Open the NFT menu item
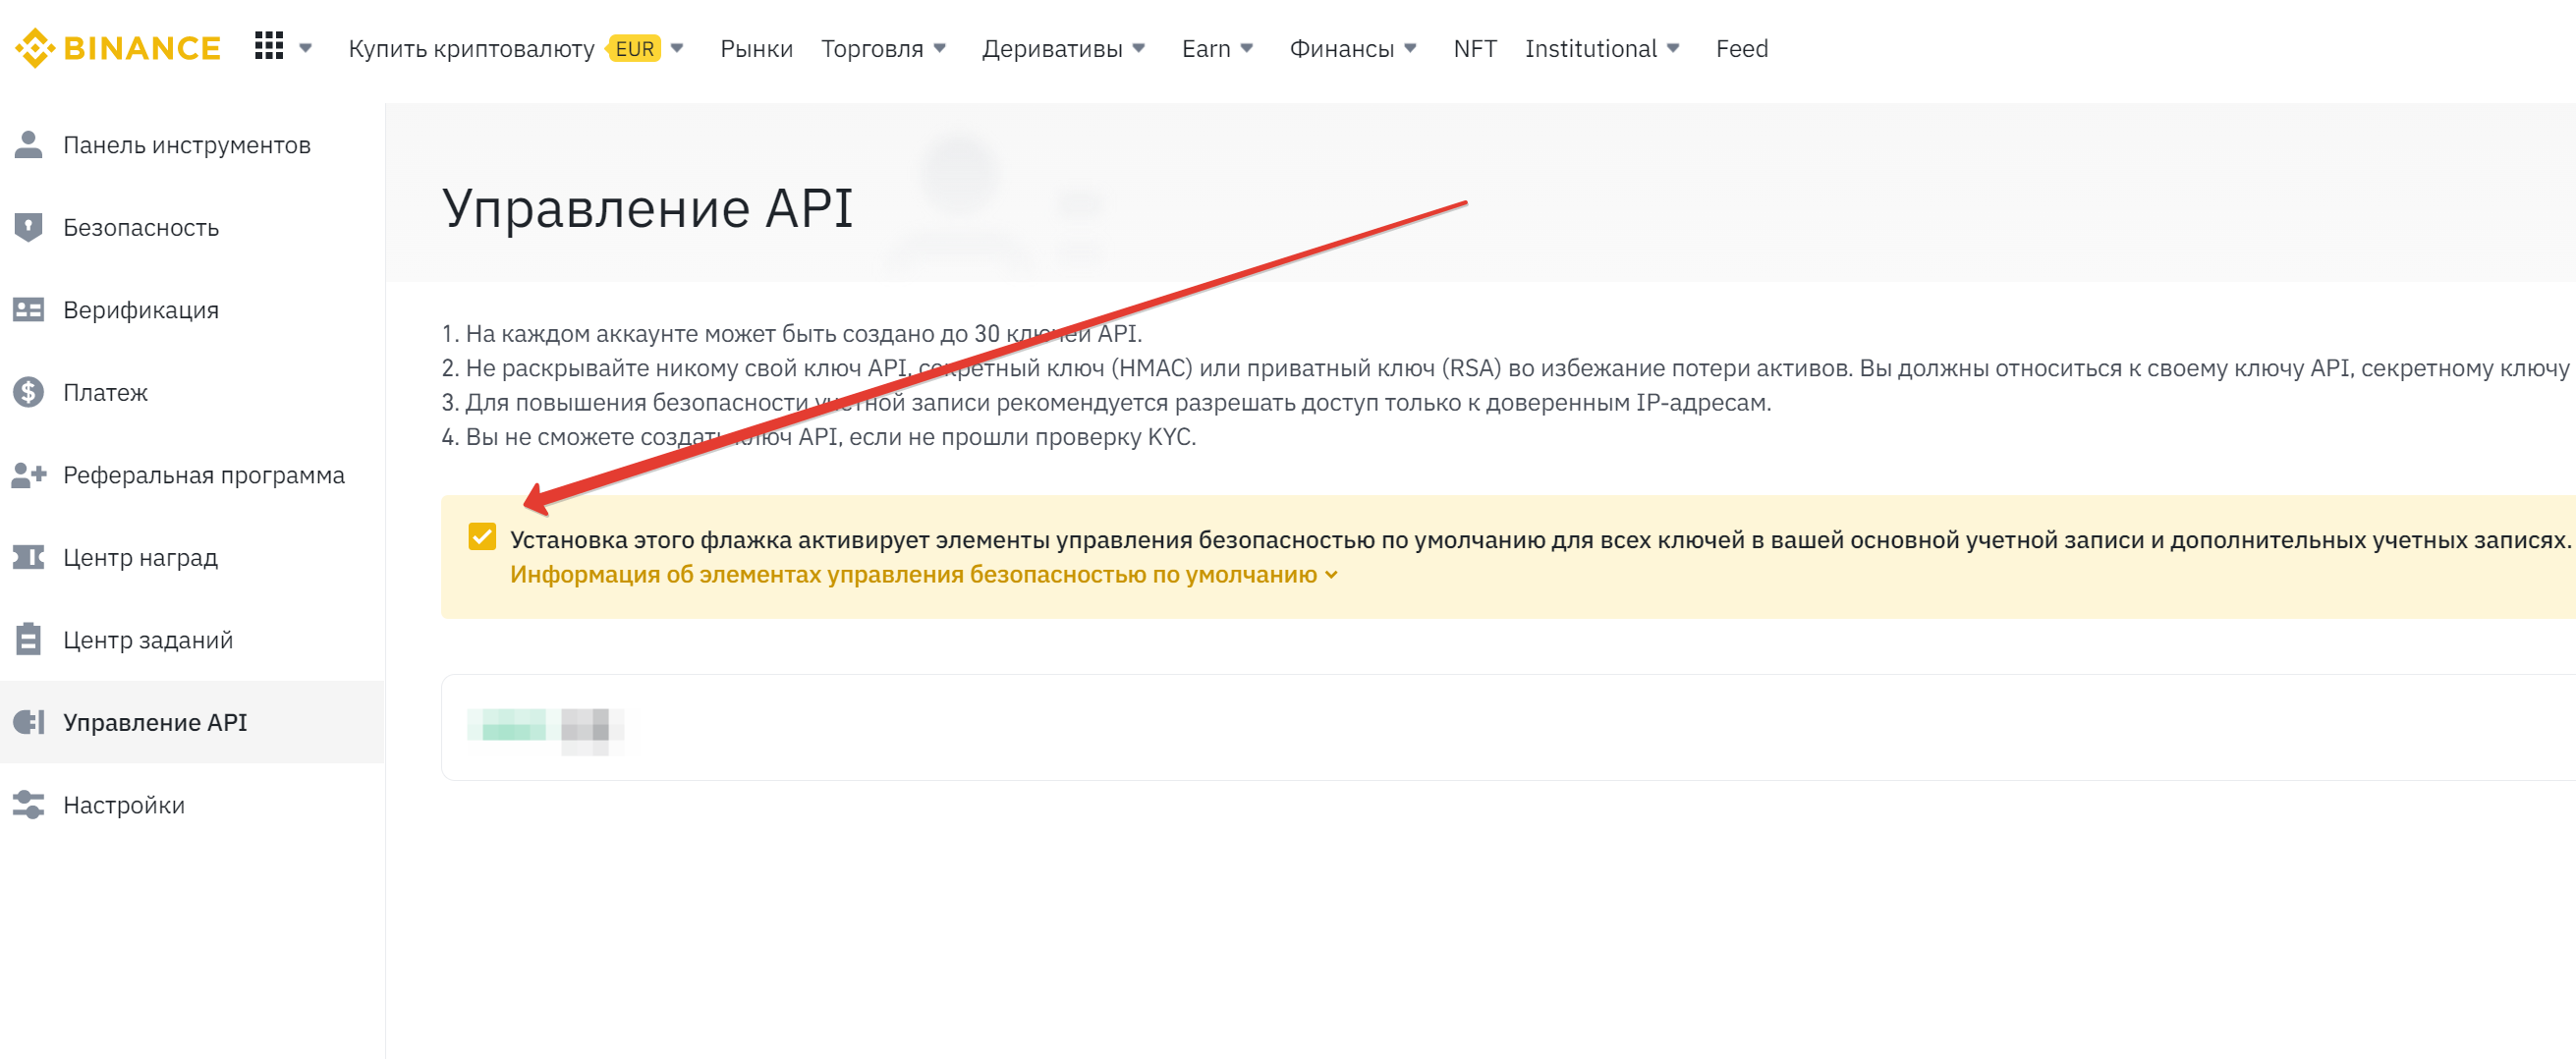 (1475, 49)
